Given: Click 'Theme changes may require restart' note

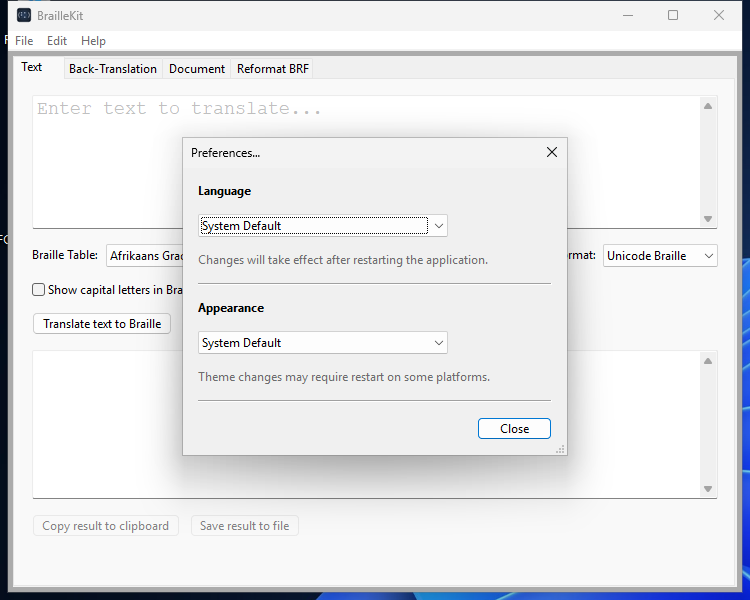Looking at the screenshot, I should click(x=344, y=377).
